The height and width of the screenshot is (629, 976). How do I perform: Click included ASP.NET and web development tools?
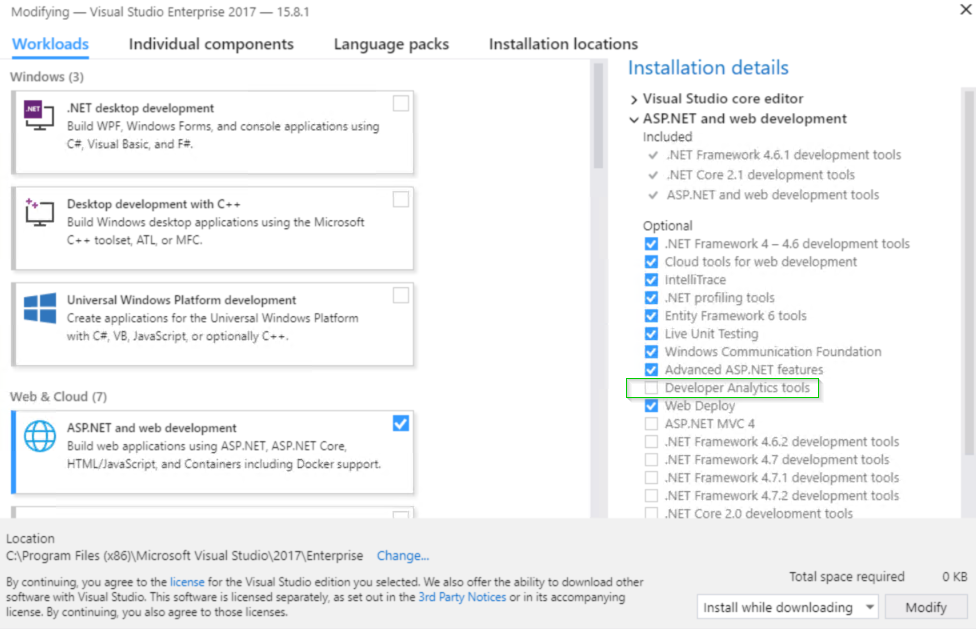coord(772,195)
